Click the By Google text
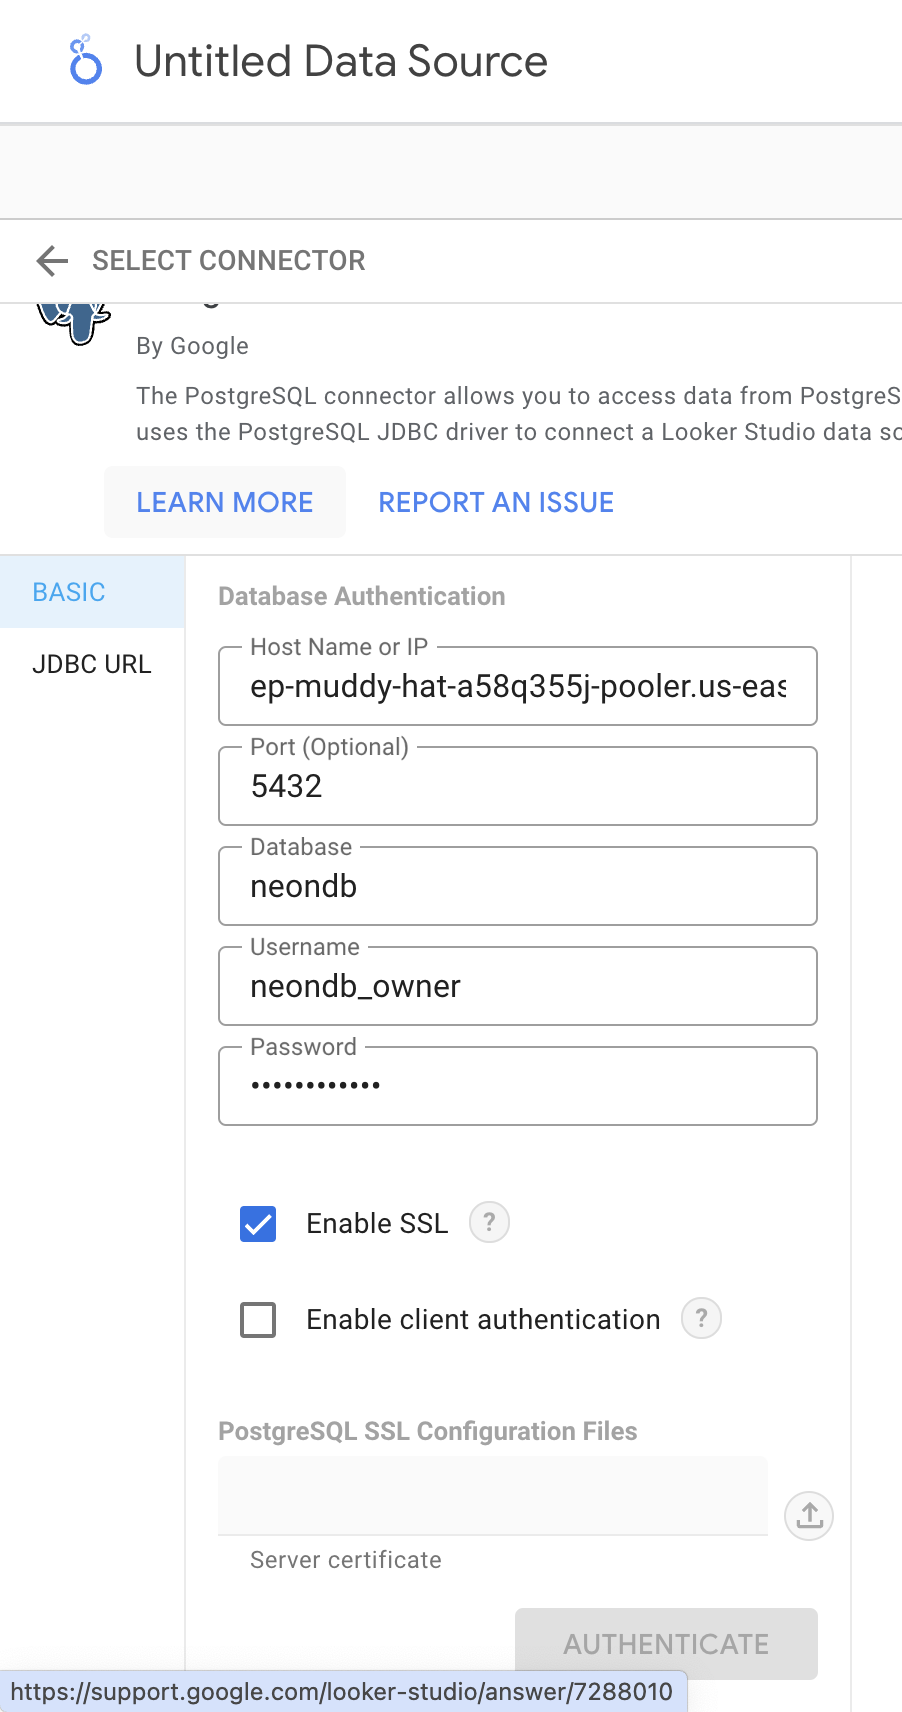 193,346
